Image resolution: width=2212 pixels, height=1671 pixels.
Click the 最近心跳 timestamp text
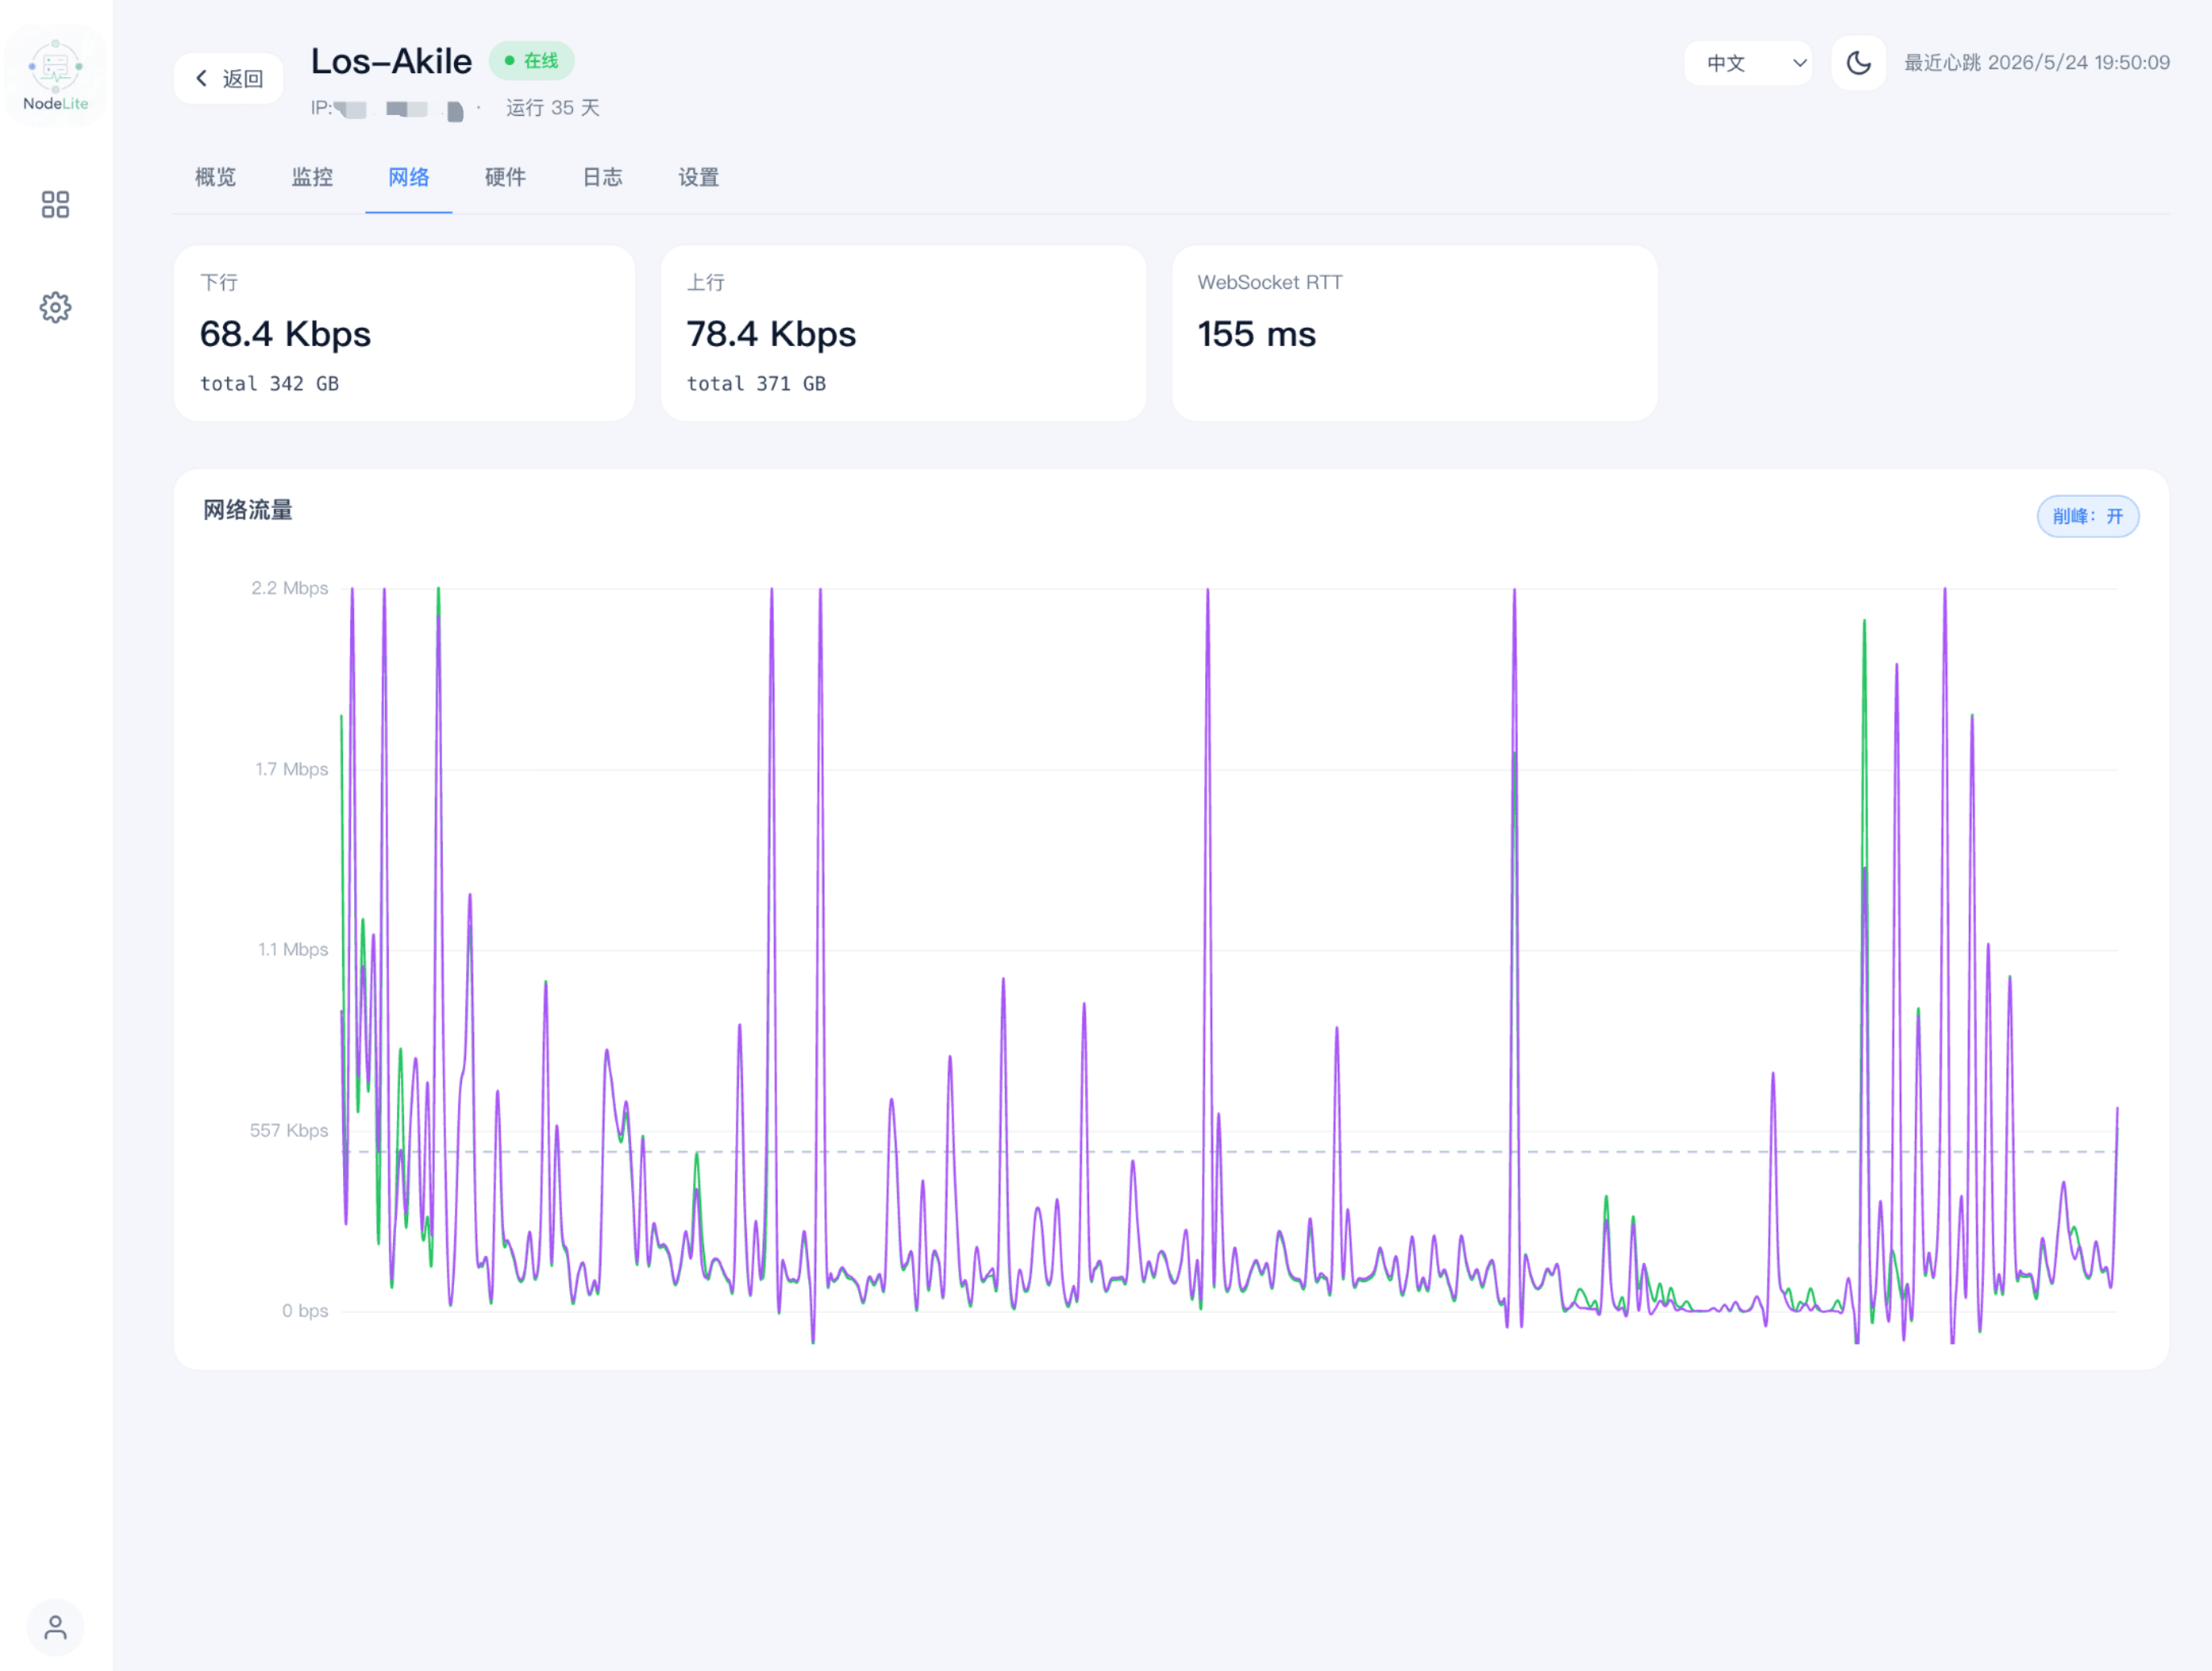[x=2037, y=63]
